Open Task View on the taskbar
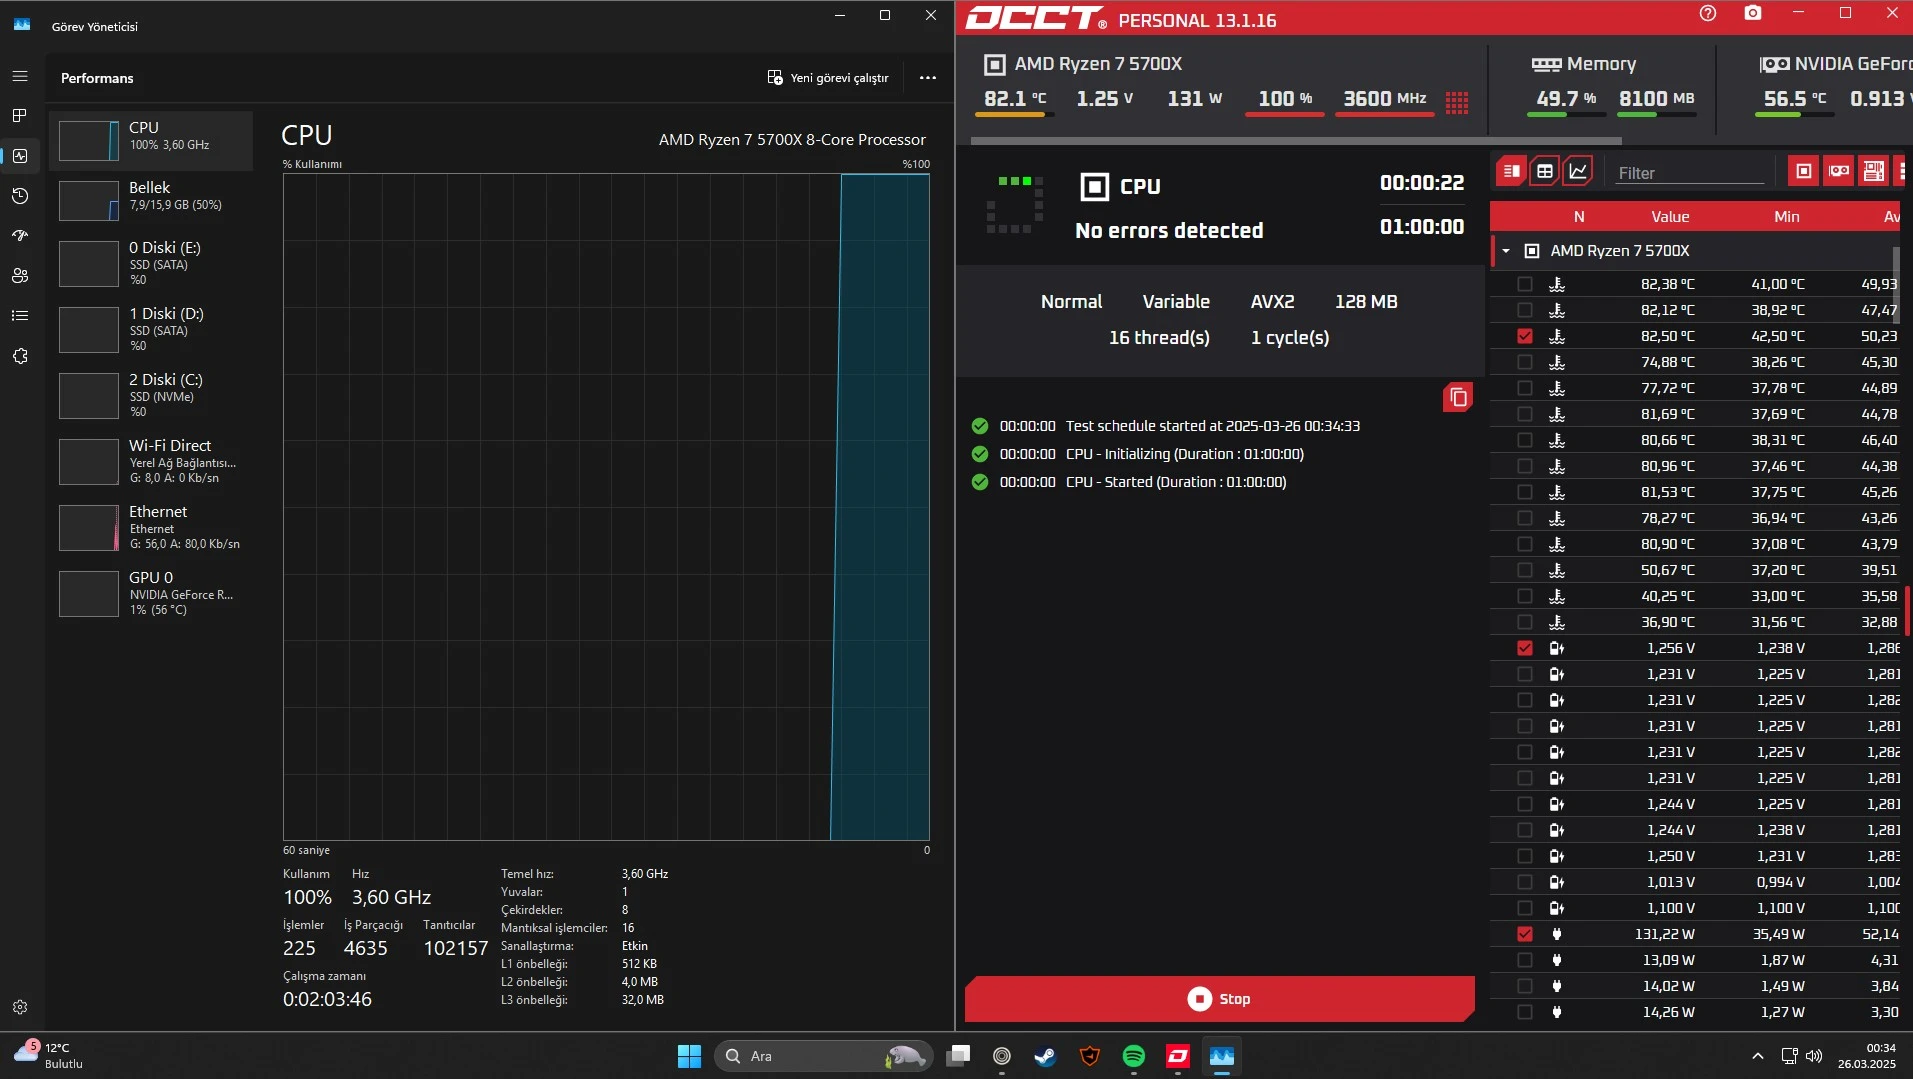1913x1079 pixels. 958,1056
